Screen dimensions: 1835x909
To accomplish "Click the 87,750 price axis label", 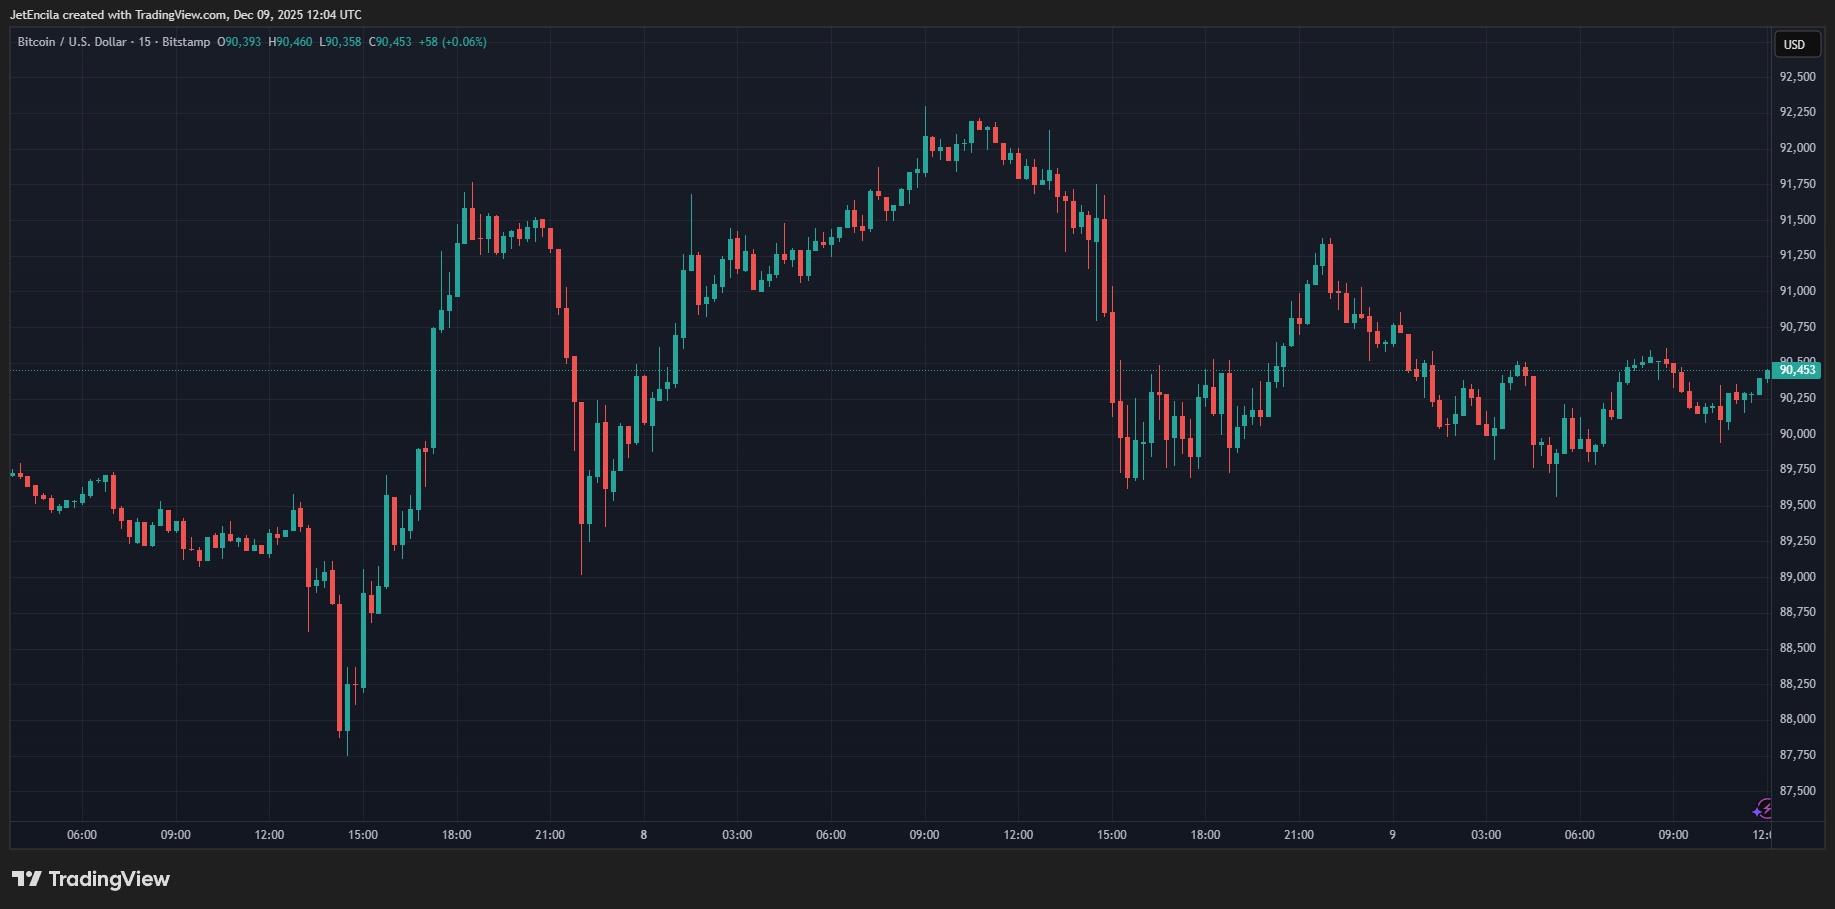I will (x=1797, y=755).
